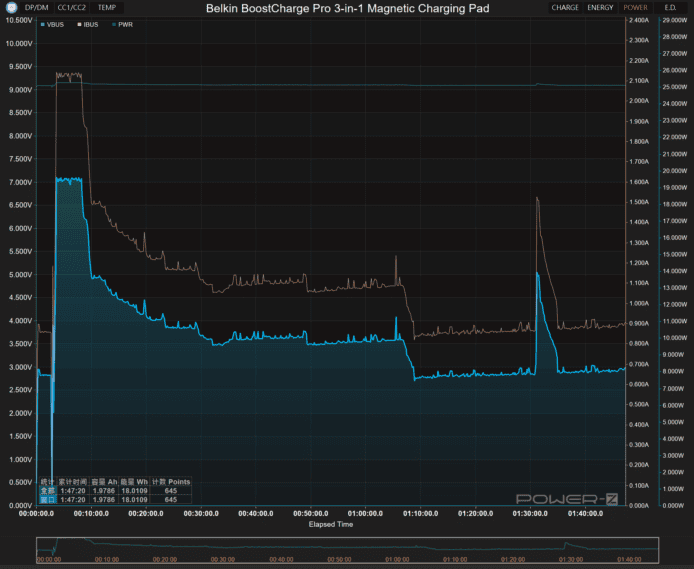This screenshot has height=569, width=694.
Task: Click the power spike near 01:30:00 on the graph
Action: coord(538,273)
